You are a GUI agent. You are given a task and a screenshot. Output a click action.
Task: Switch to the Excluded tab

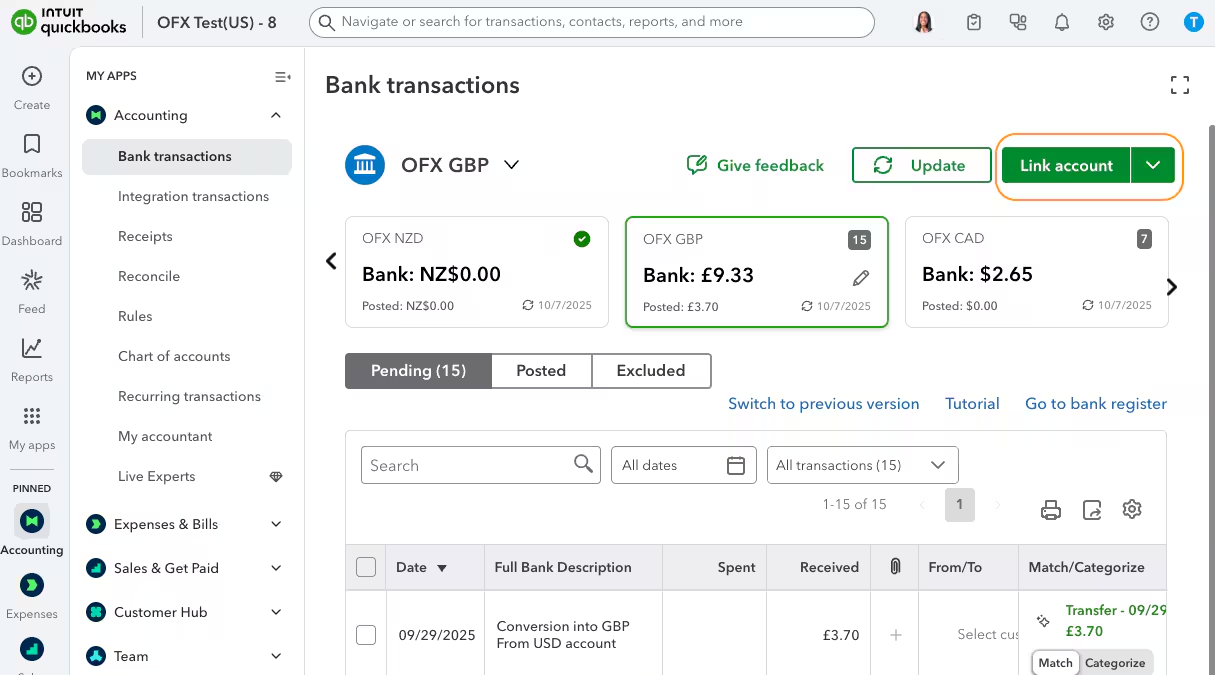click(651, 370)
